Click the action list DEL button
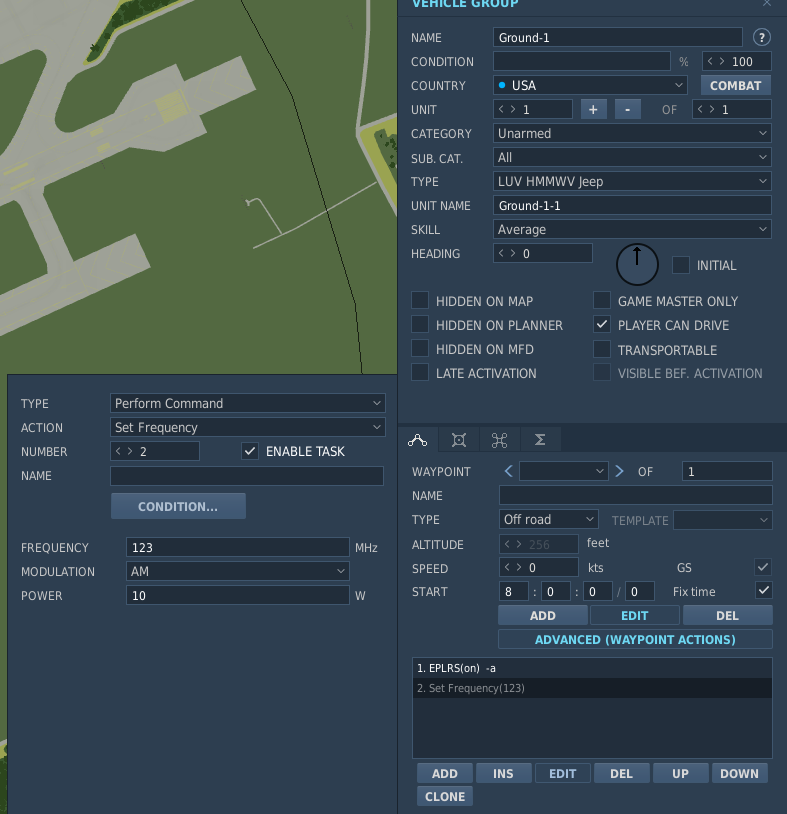787x814 pixels. point(621,773)
